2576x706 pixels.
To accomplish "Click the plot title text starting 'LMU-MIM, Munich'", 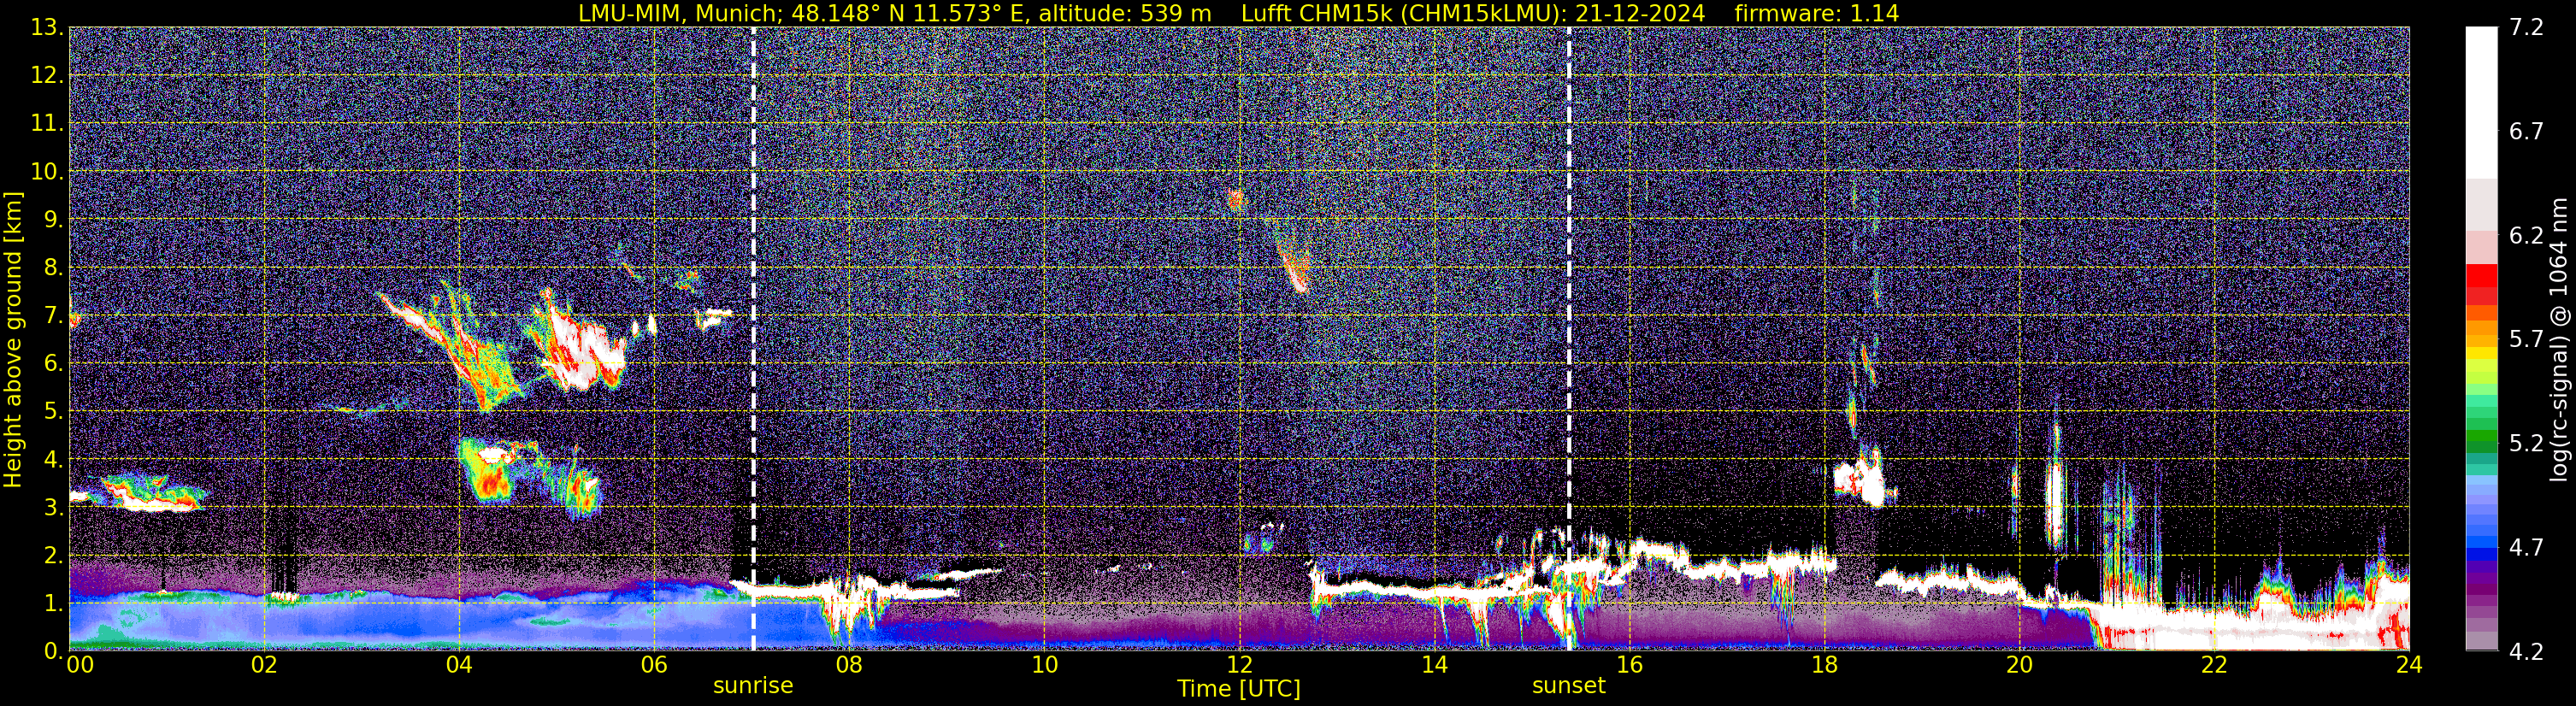I will tap(1238, 13).
